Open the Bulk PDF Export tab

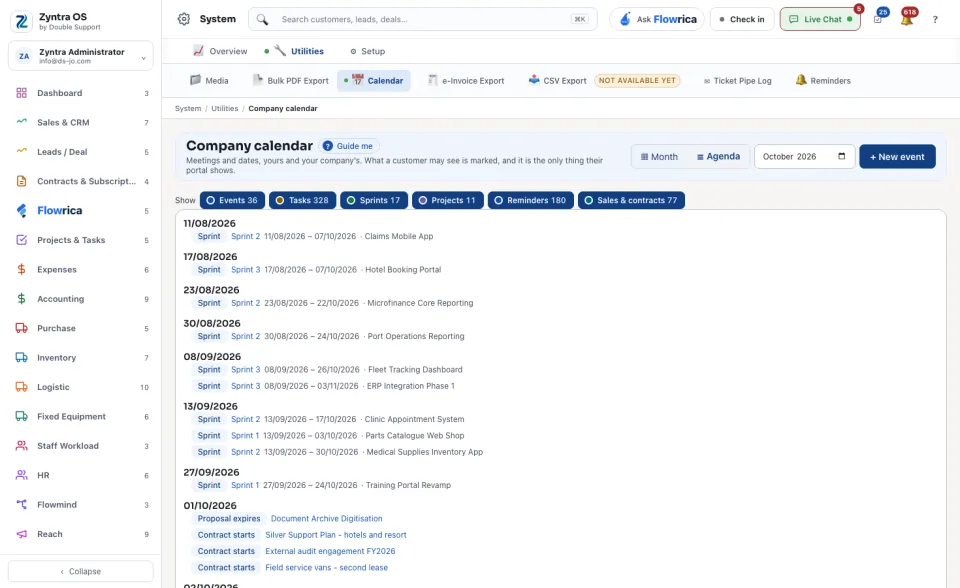[291, 81]
